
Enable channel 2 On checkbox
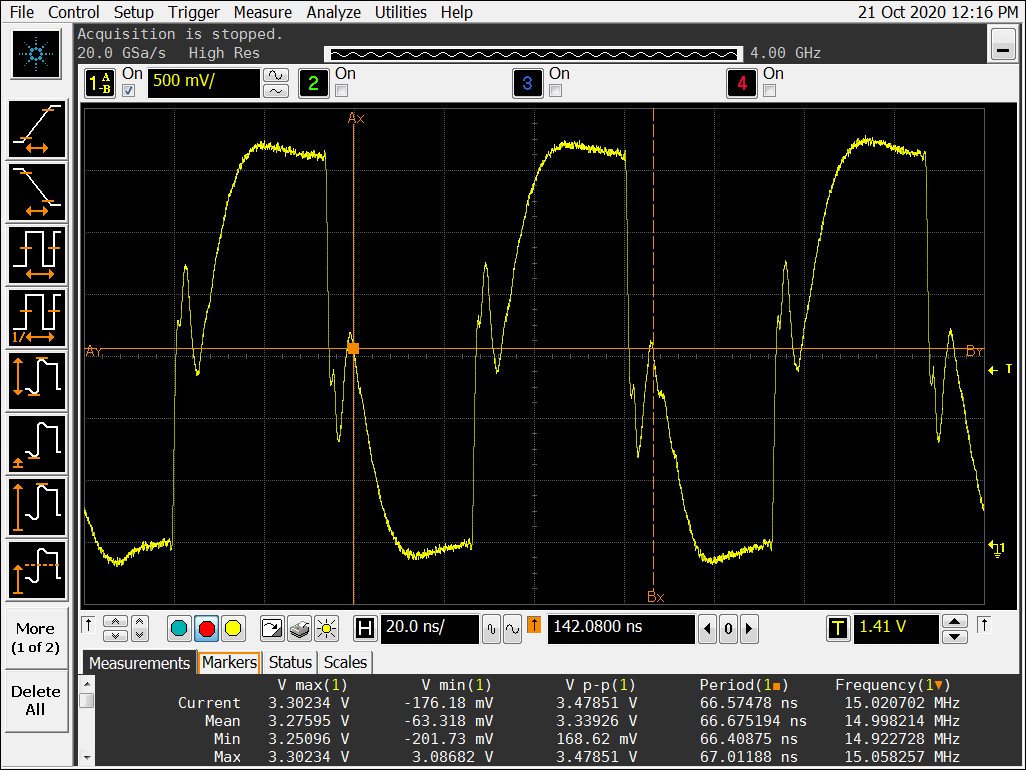[x=342, y=91]
